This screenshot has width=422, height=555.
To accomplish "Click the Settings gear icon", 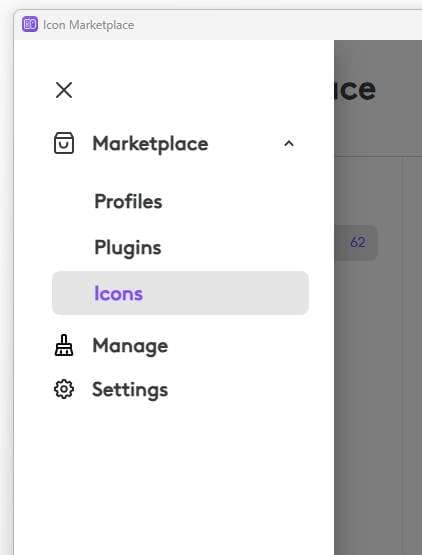I will pos(64,389).
